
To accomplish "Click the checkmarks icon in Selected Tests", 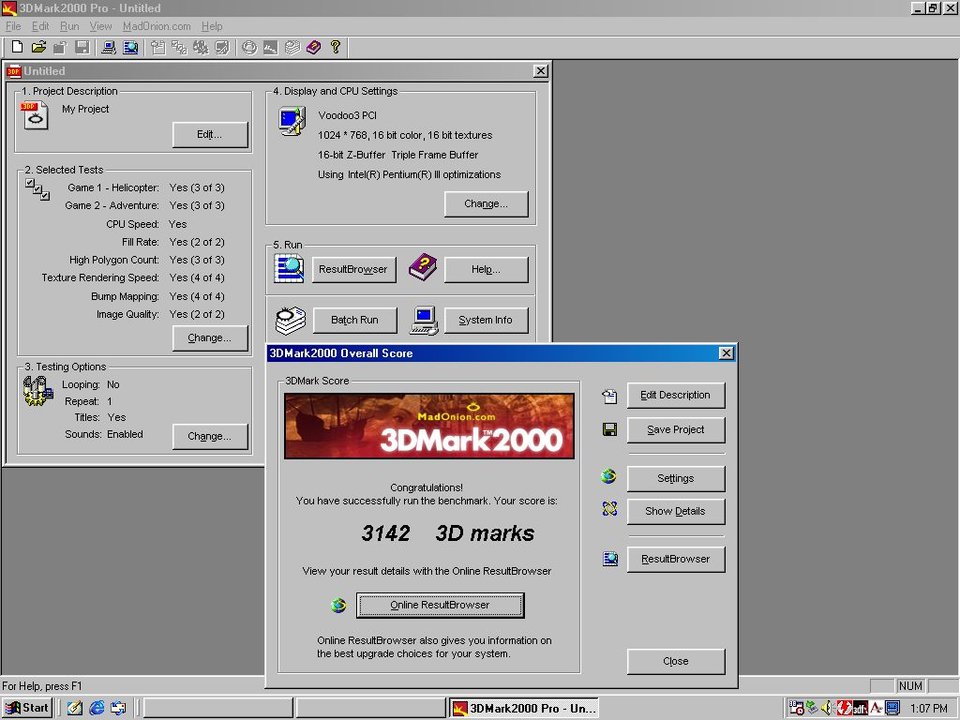I will coord(37,189).
